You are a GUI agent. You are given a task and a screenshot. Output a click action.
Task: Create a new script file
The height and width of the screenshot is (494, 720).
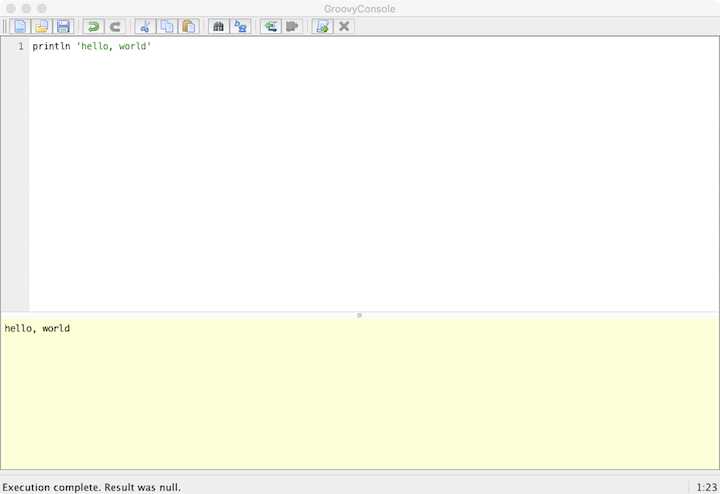(20, 26)
